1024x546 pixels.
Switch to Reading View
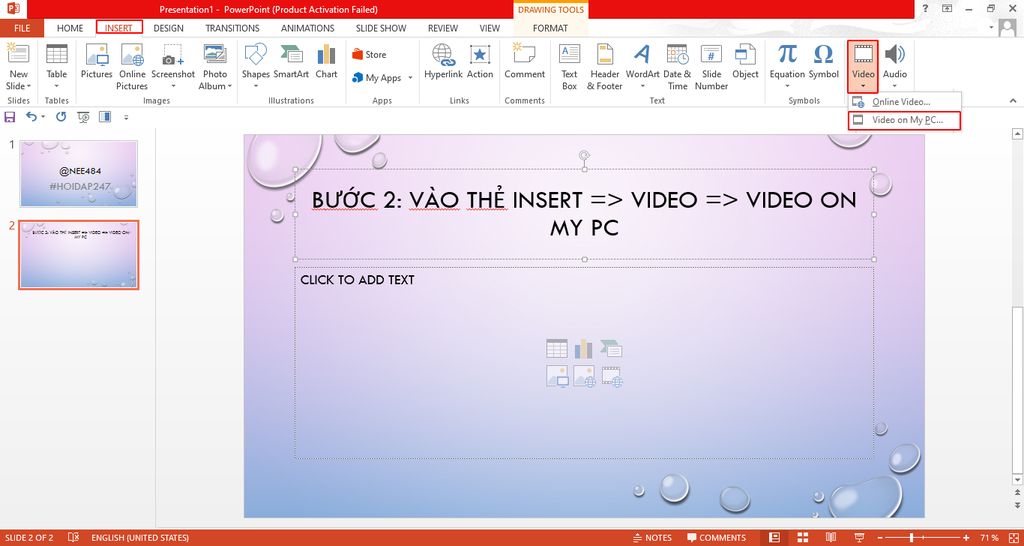(831, 538)
